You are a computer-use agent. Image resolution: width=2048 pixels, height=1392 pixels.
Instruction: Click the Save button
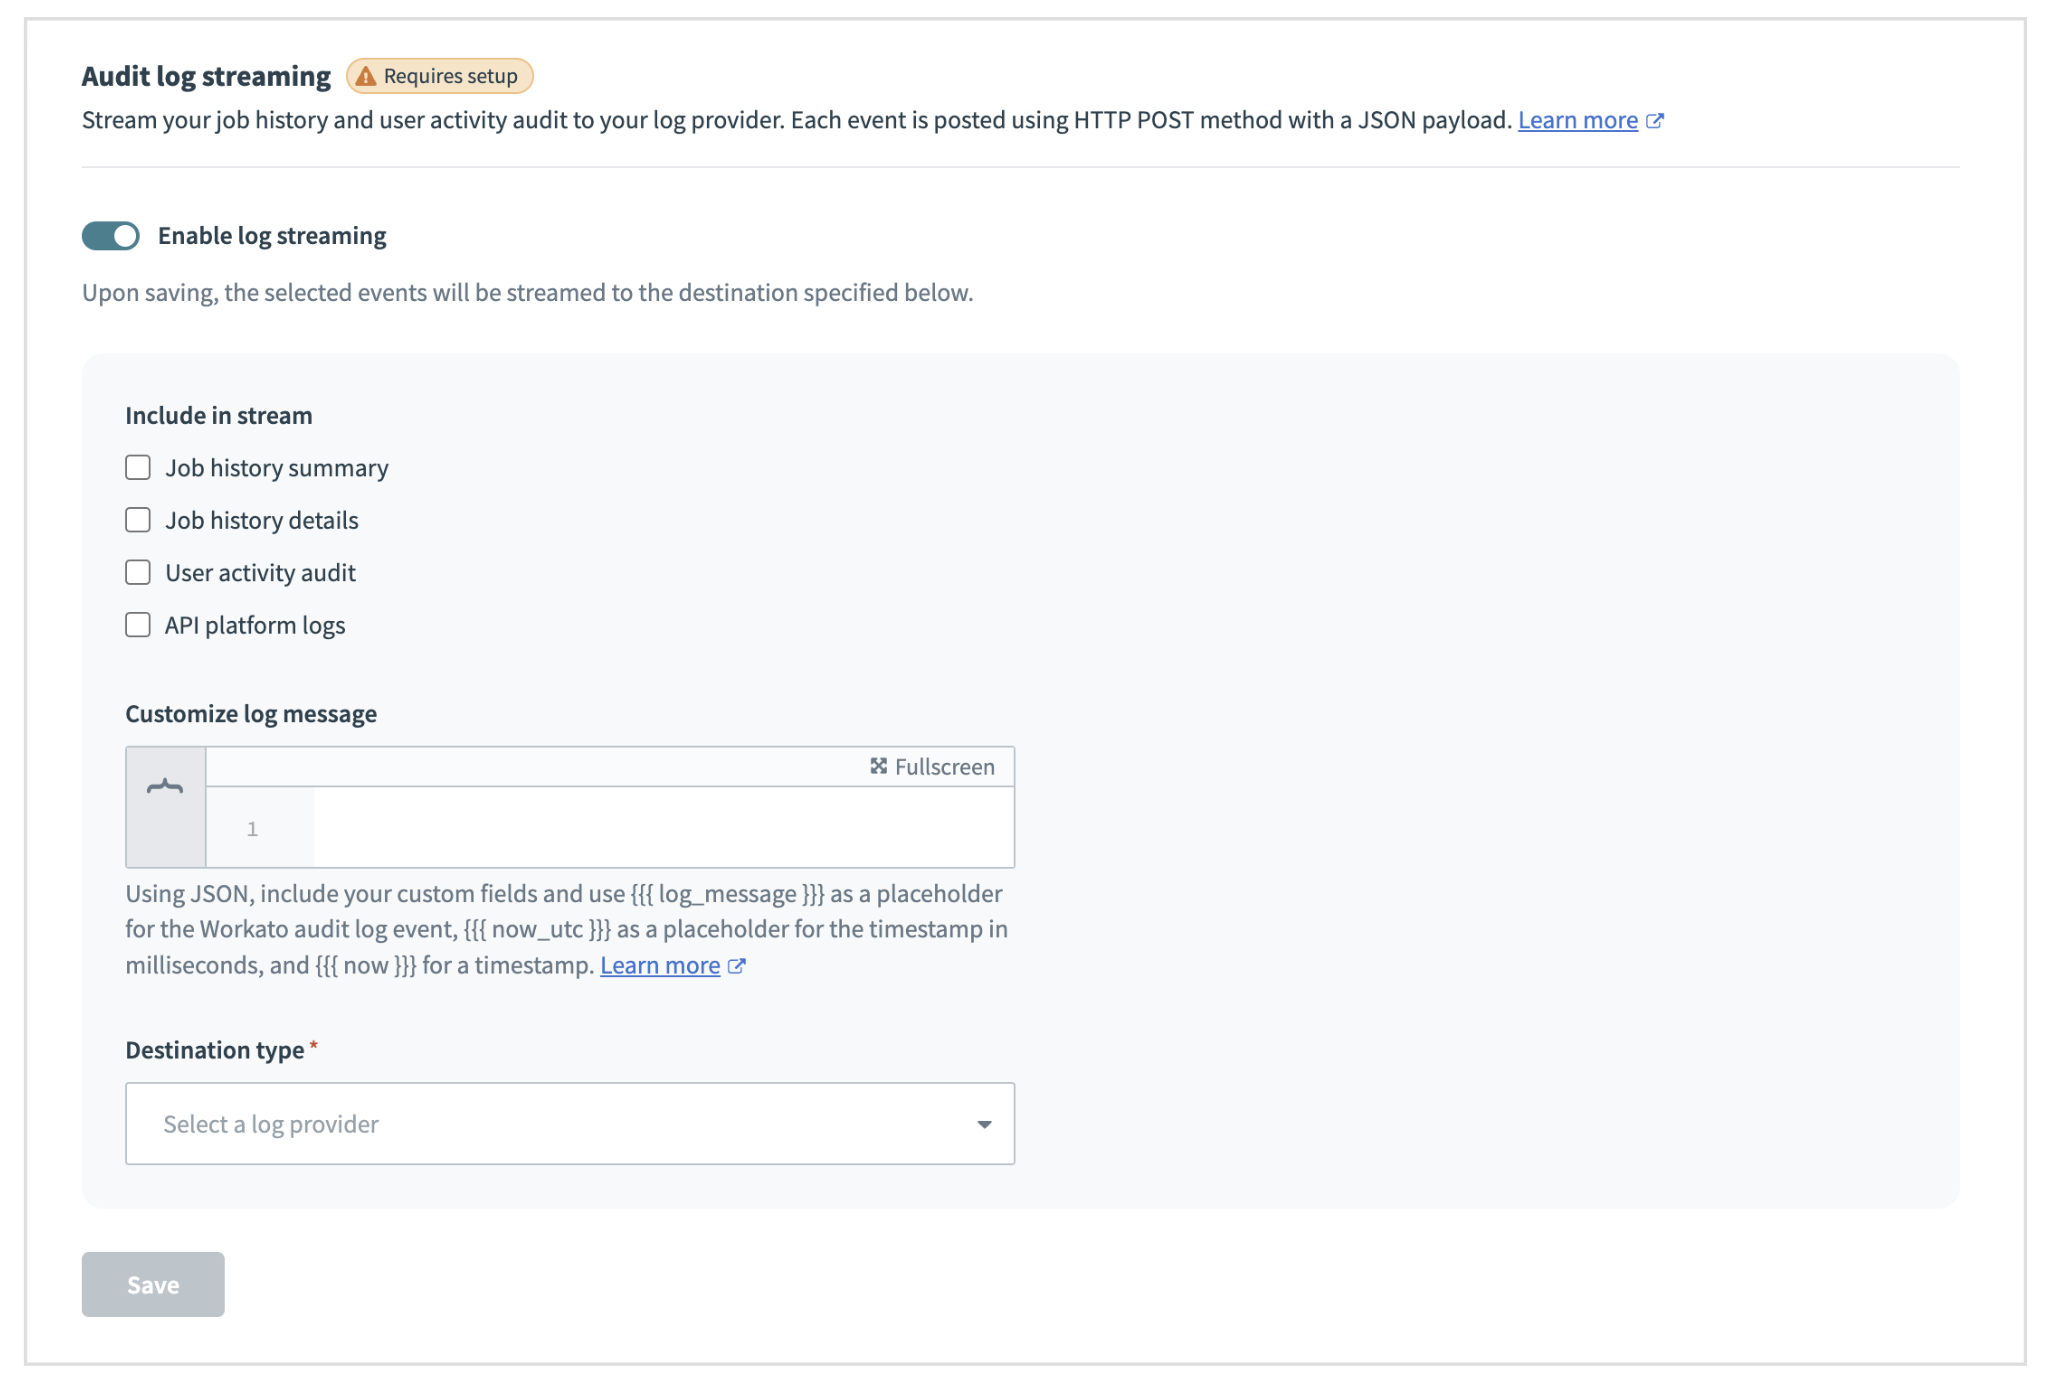click(x=152, y=1285)
